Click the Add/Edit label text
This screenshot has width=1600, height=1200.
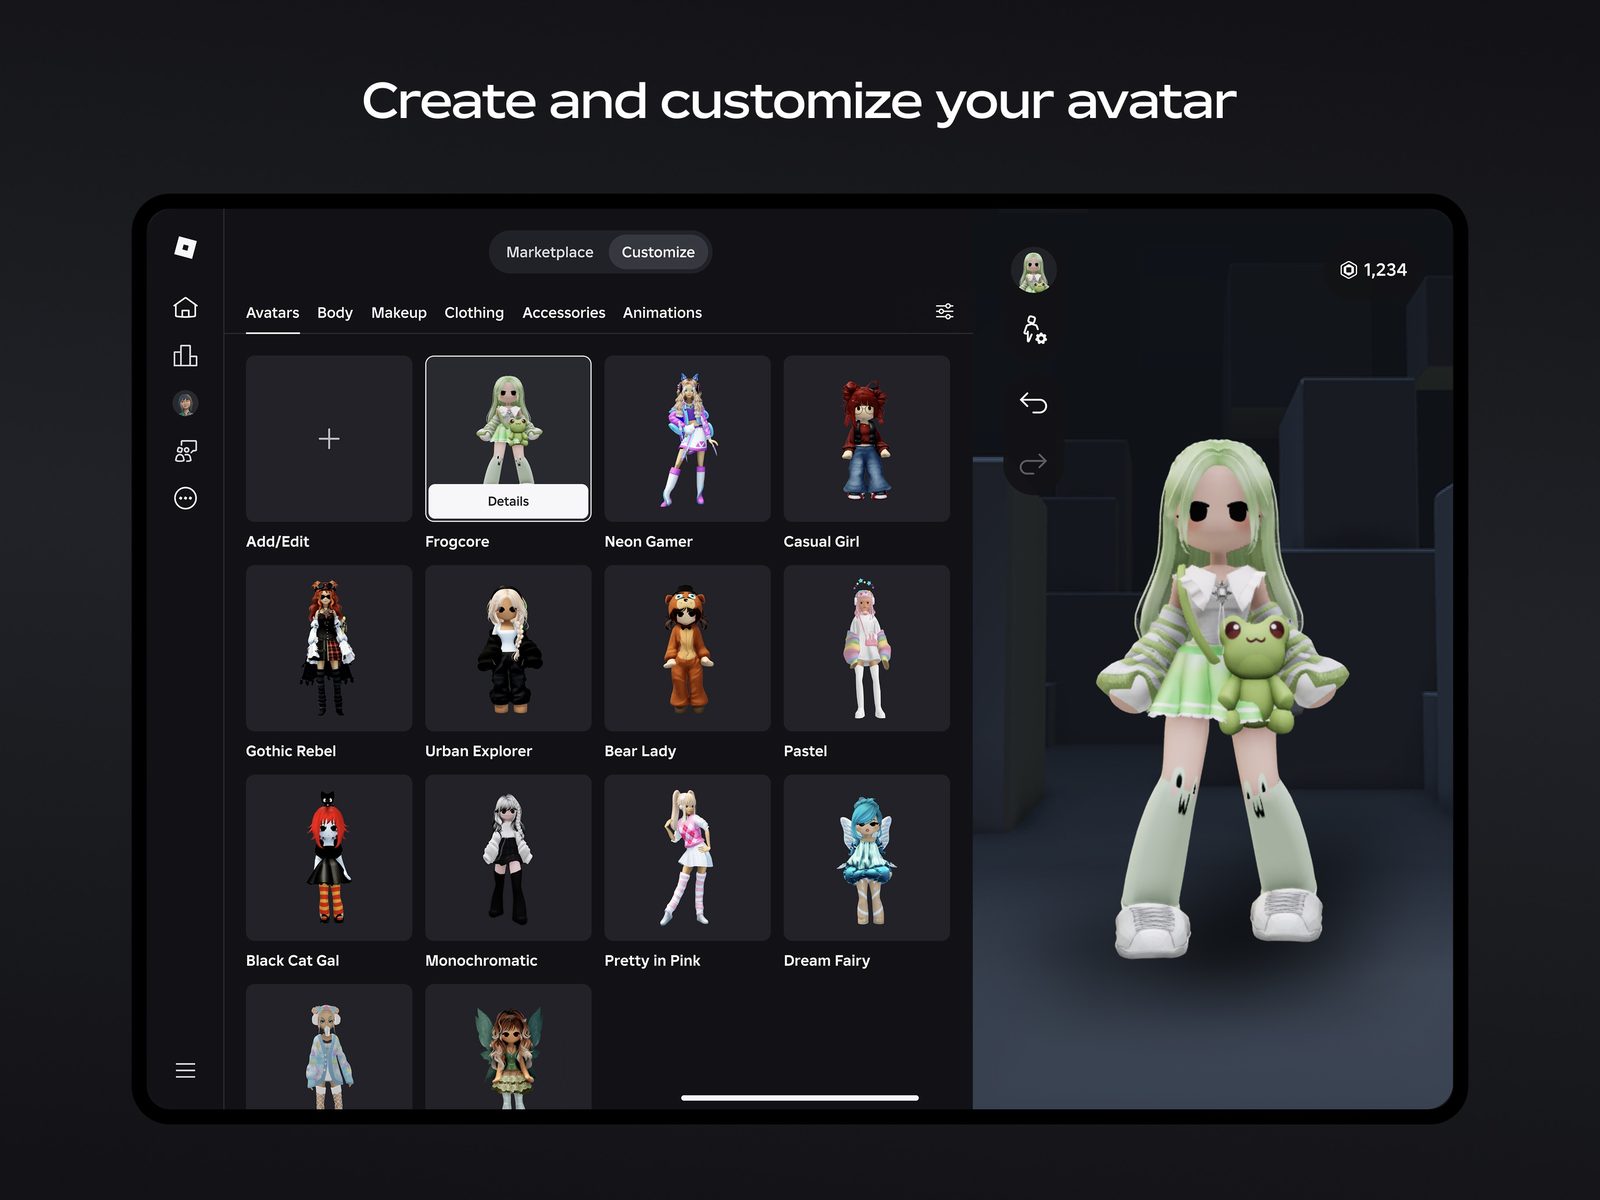tap(277, 541)
